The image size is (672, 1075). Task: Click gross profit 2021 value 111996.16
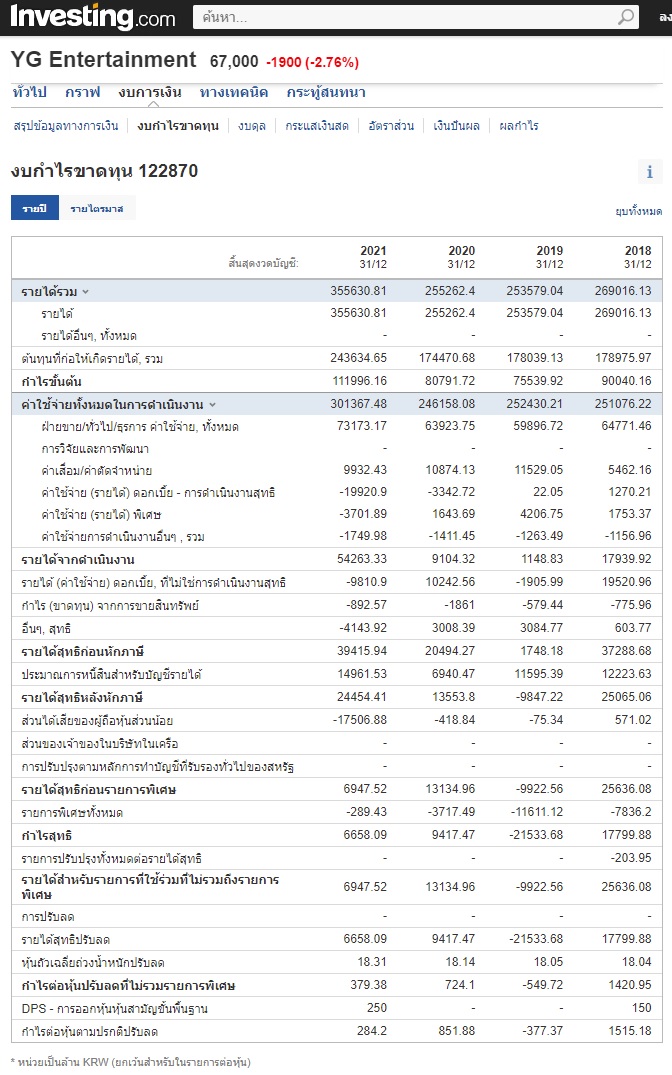(x=359, y=381)
